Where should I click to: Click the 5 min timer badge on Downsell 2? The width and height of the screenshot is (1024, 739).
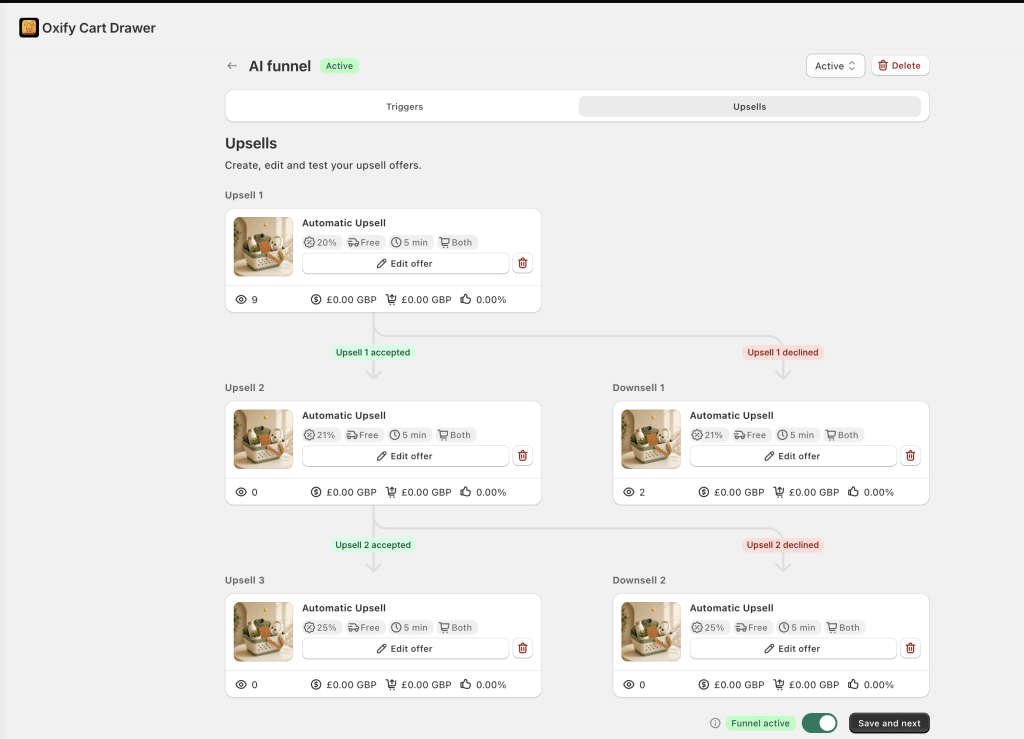[797, 627]
